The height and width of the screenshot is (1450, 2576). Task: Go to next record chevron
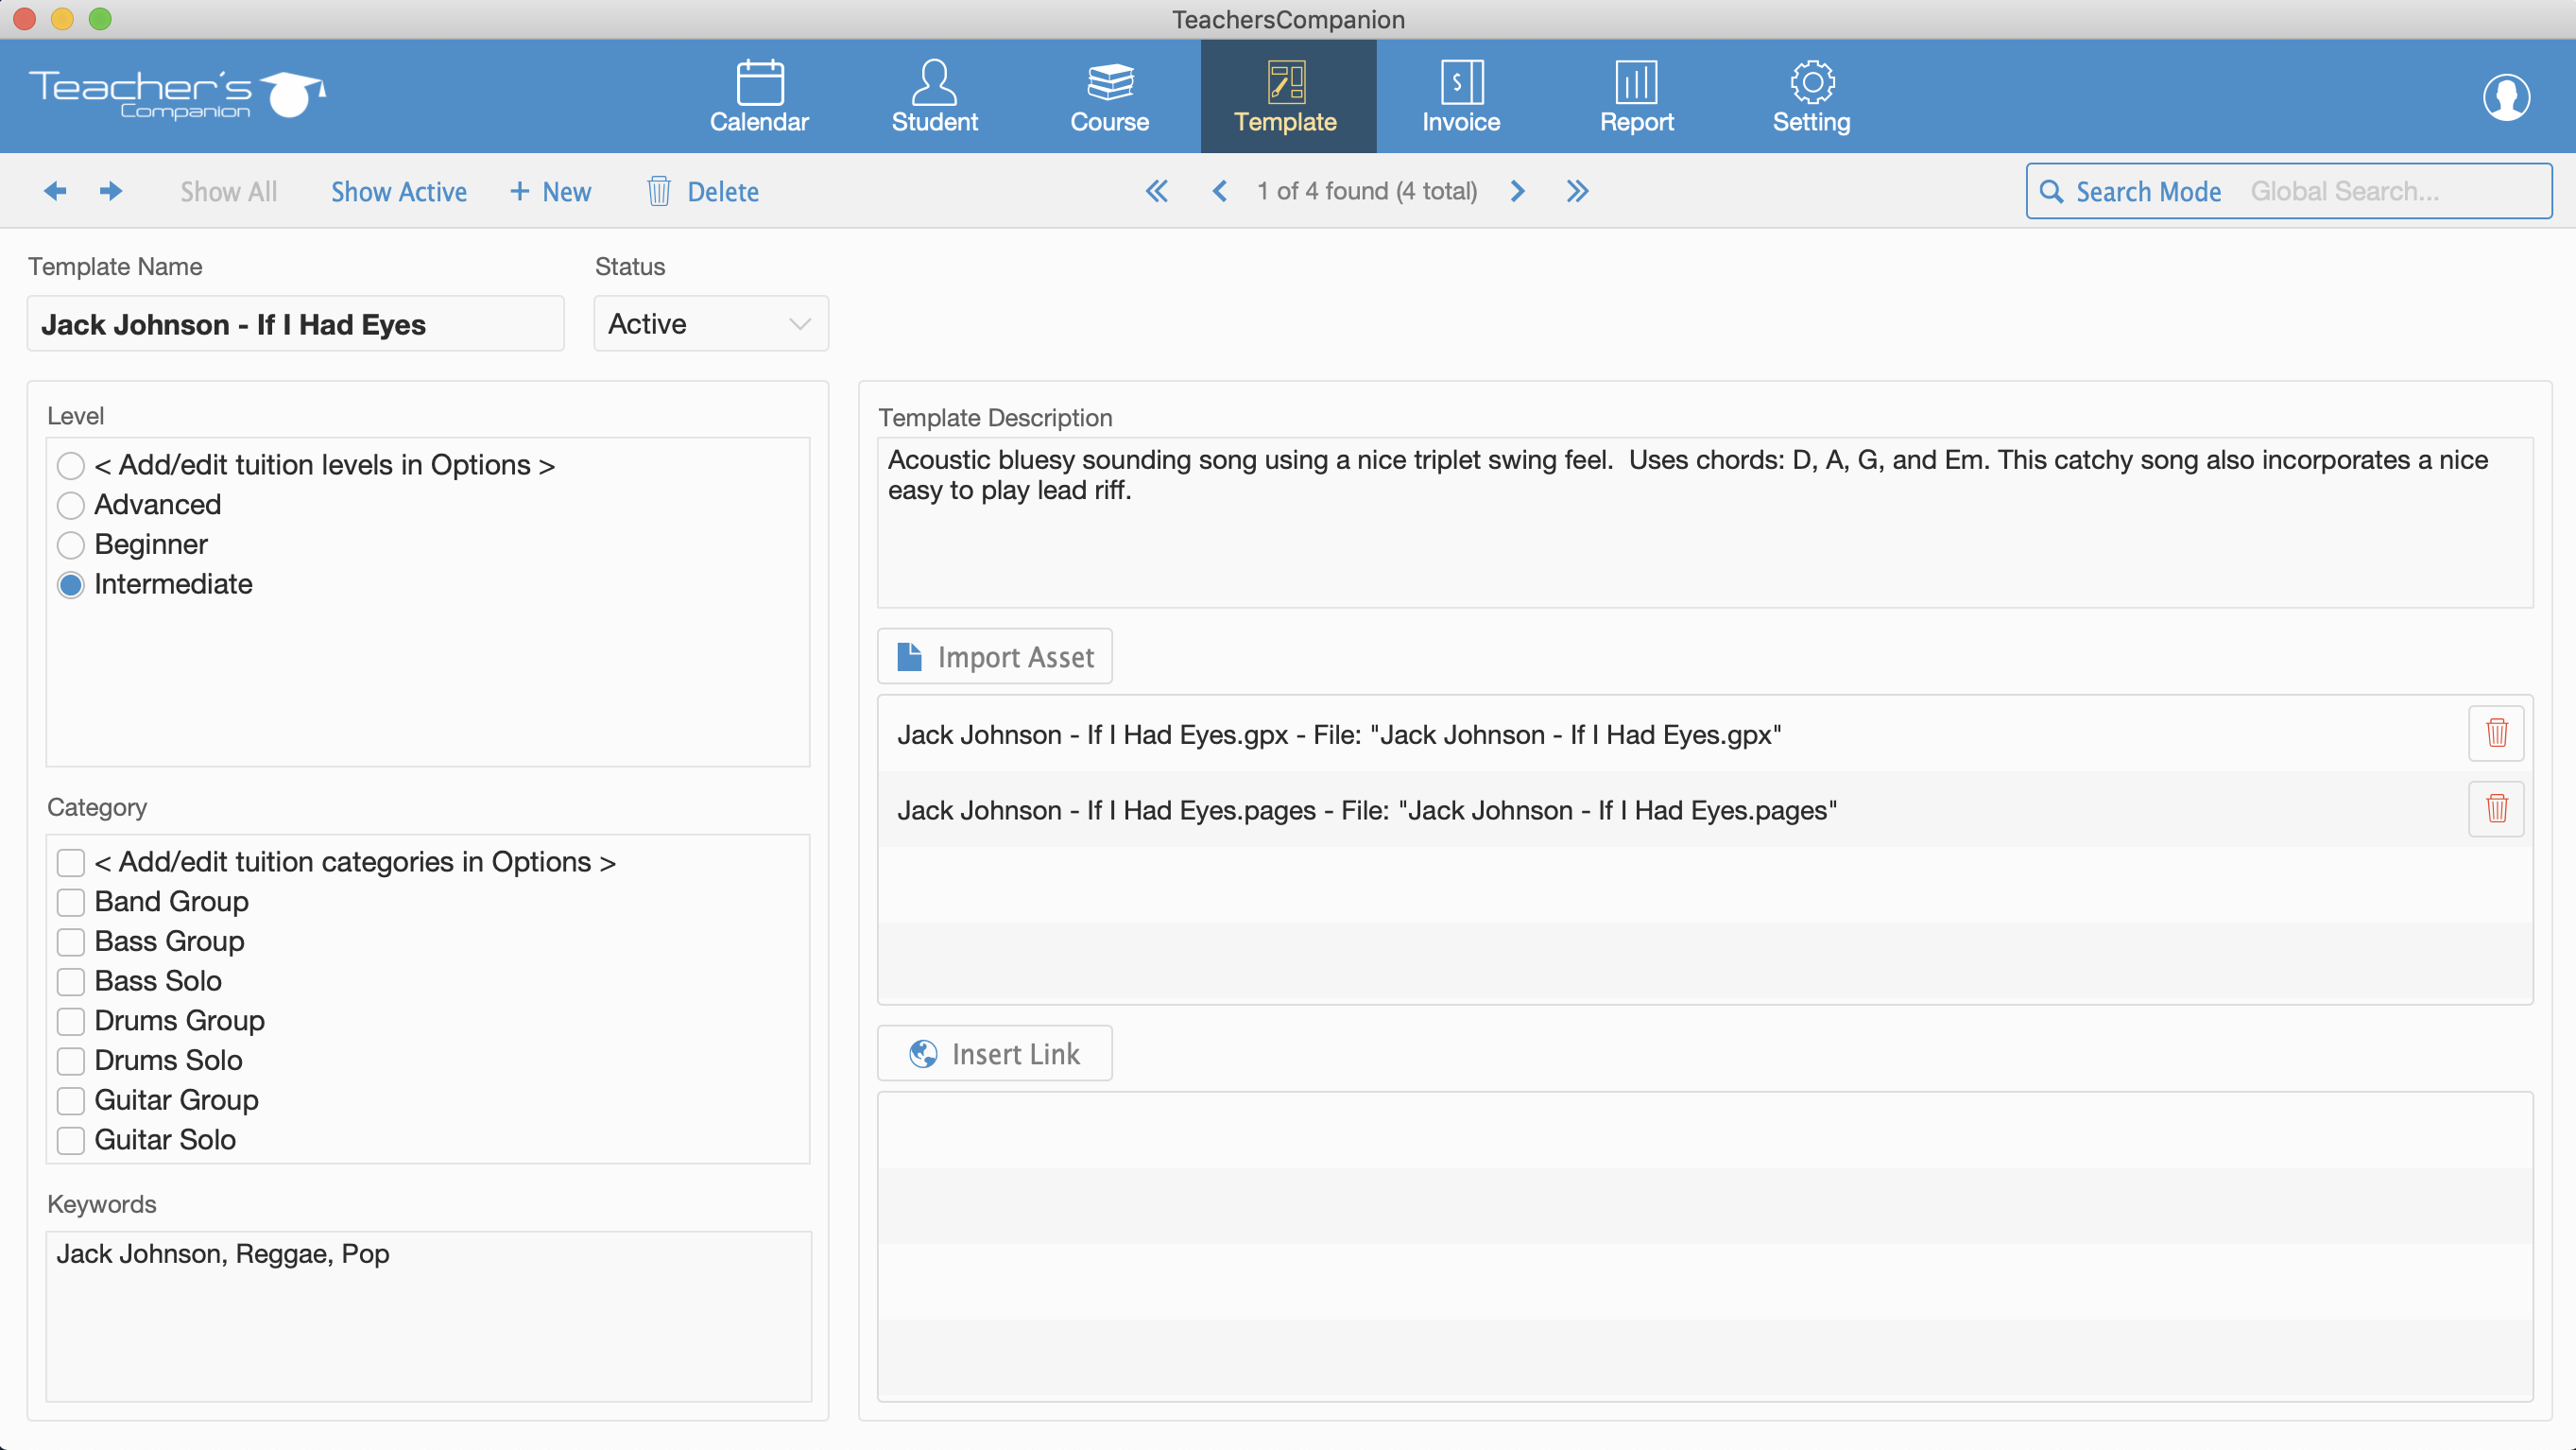pyautogui.click(x=1517, y=191)
